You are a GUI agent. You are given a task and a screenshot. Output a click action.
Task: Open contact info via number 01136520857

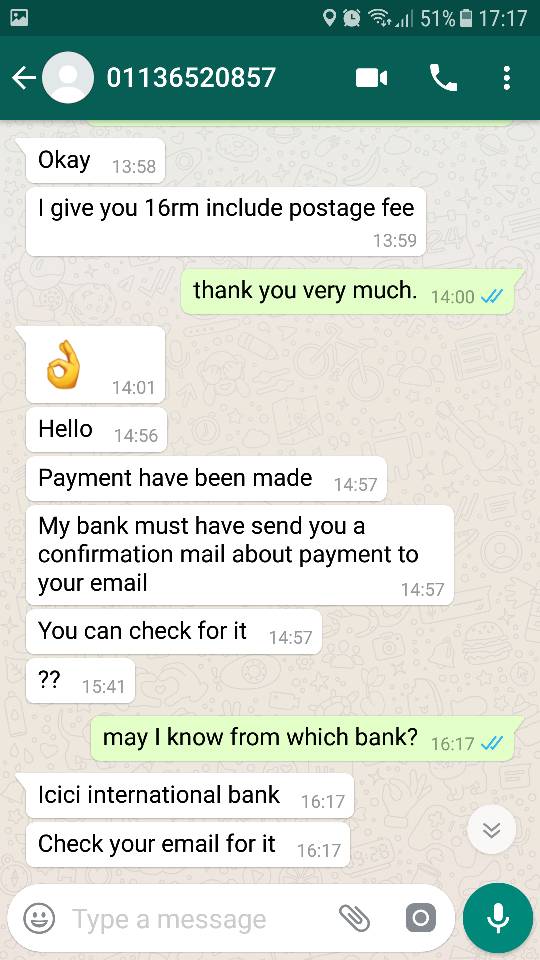click(191, 78)
